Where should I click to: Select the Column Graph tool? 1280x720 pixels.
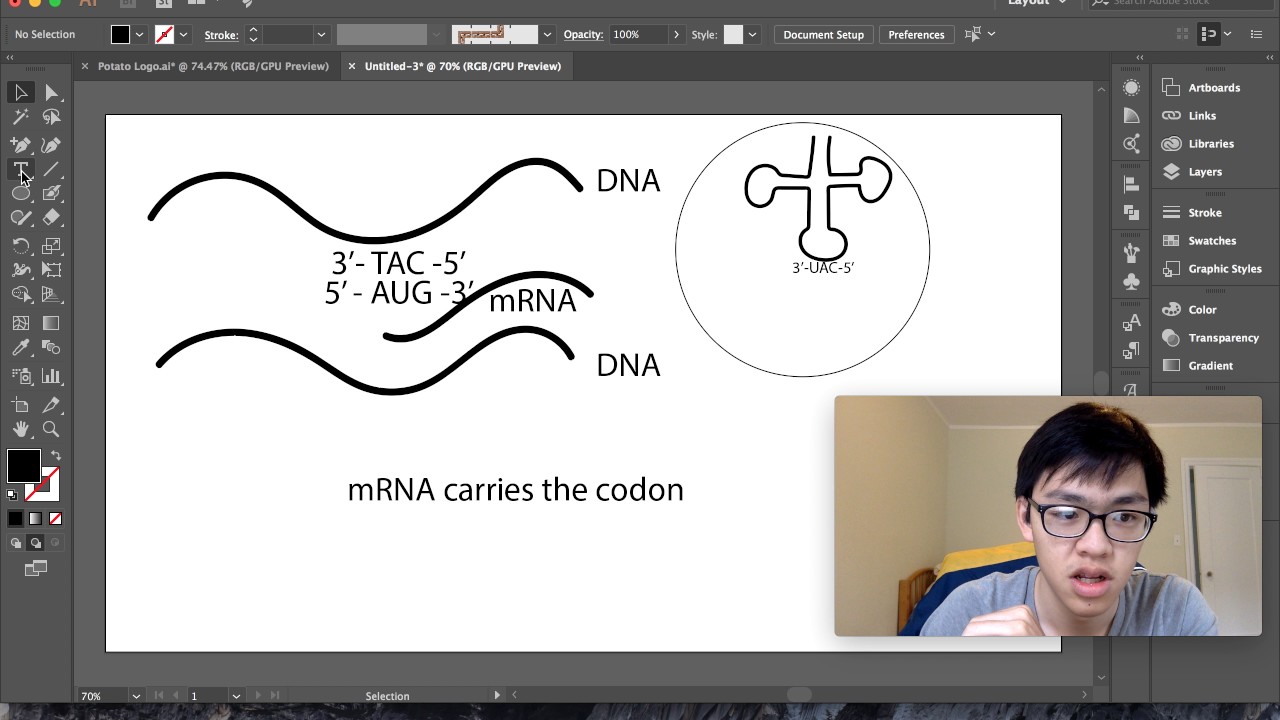[x=51, y=376]
